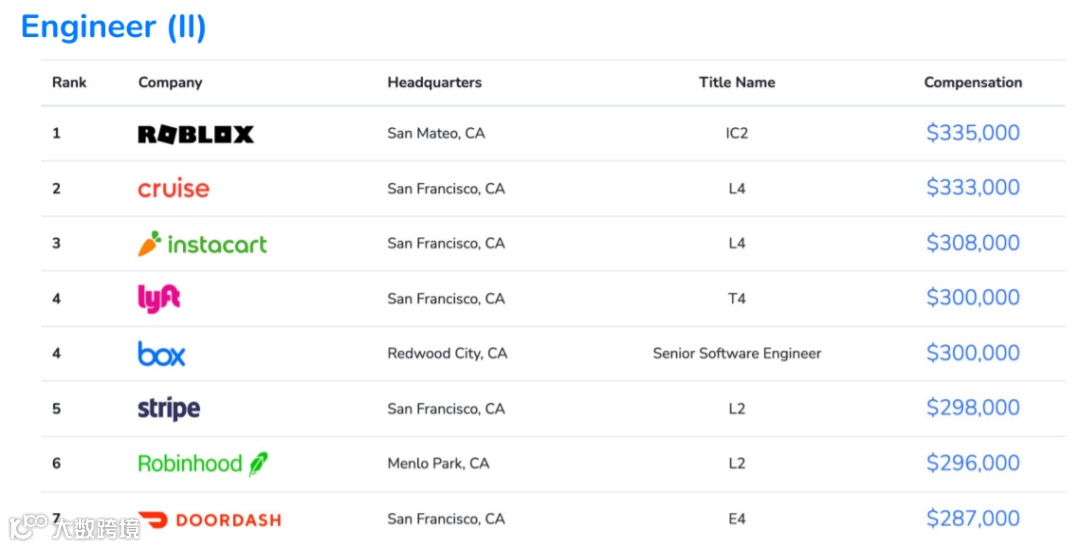Screen dimensions: 1080x548
Task: Select the DoorDash logo
Action: point(209,519)
